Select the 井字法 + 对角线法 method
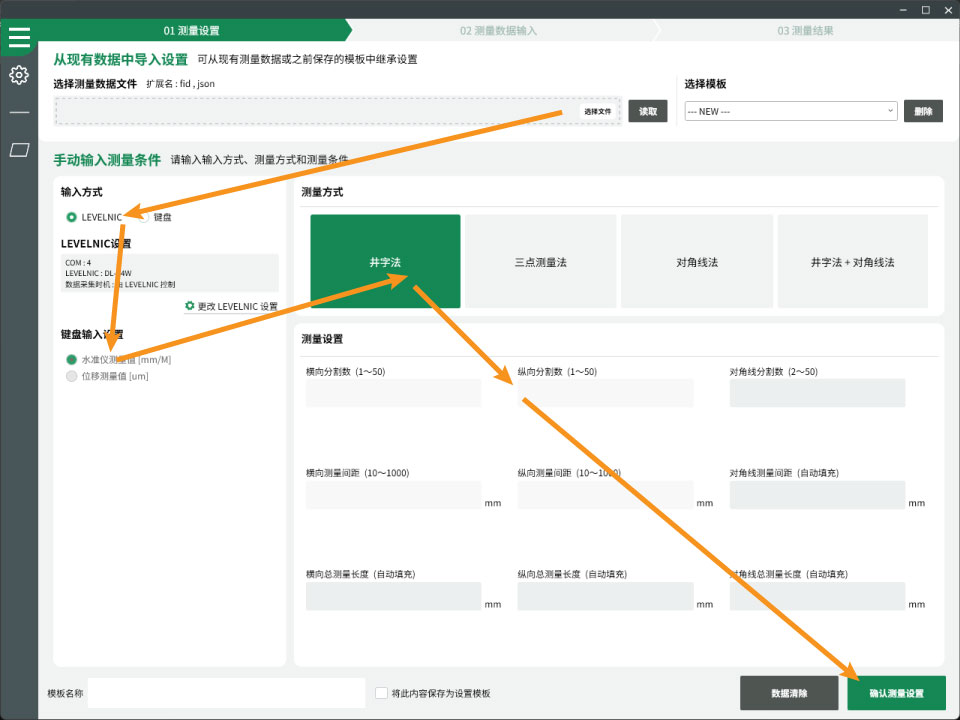 click(x=856, y=260)
